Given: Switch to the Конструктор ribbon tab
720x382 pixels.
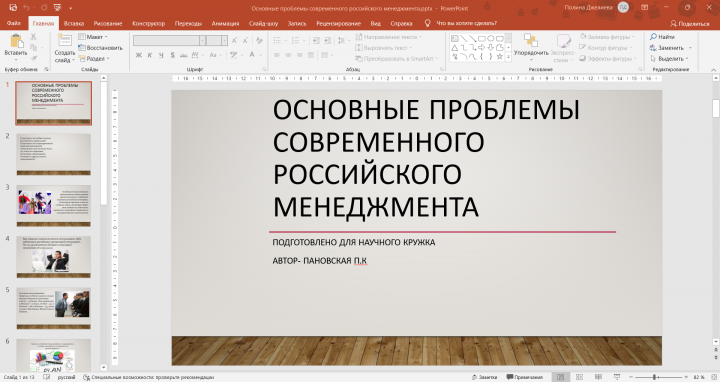Looking at the screenshot, I should point(148,23).
